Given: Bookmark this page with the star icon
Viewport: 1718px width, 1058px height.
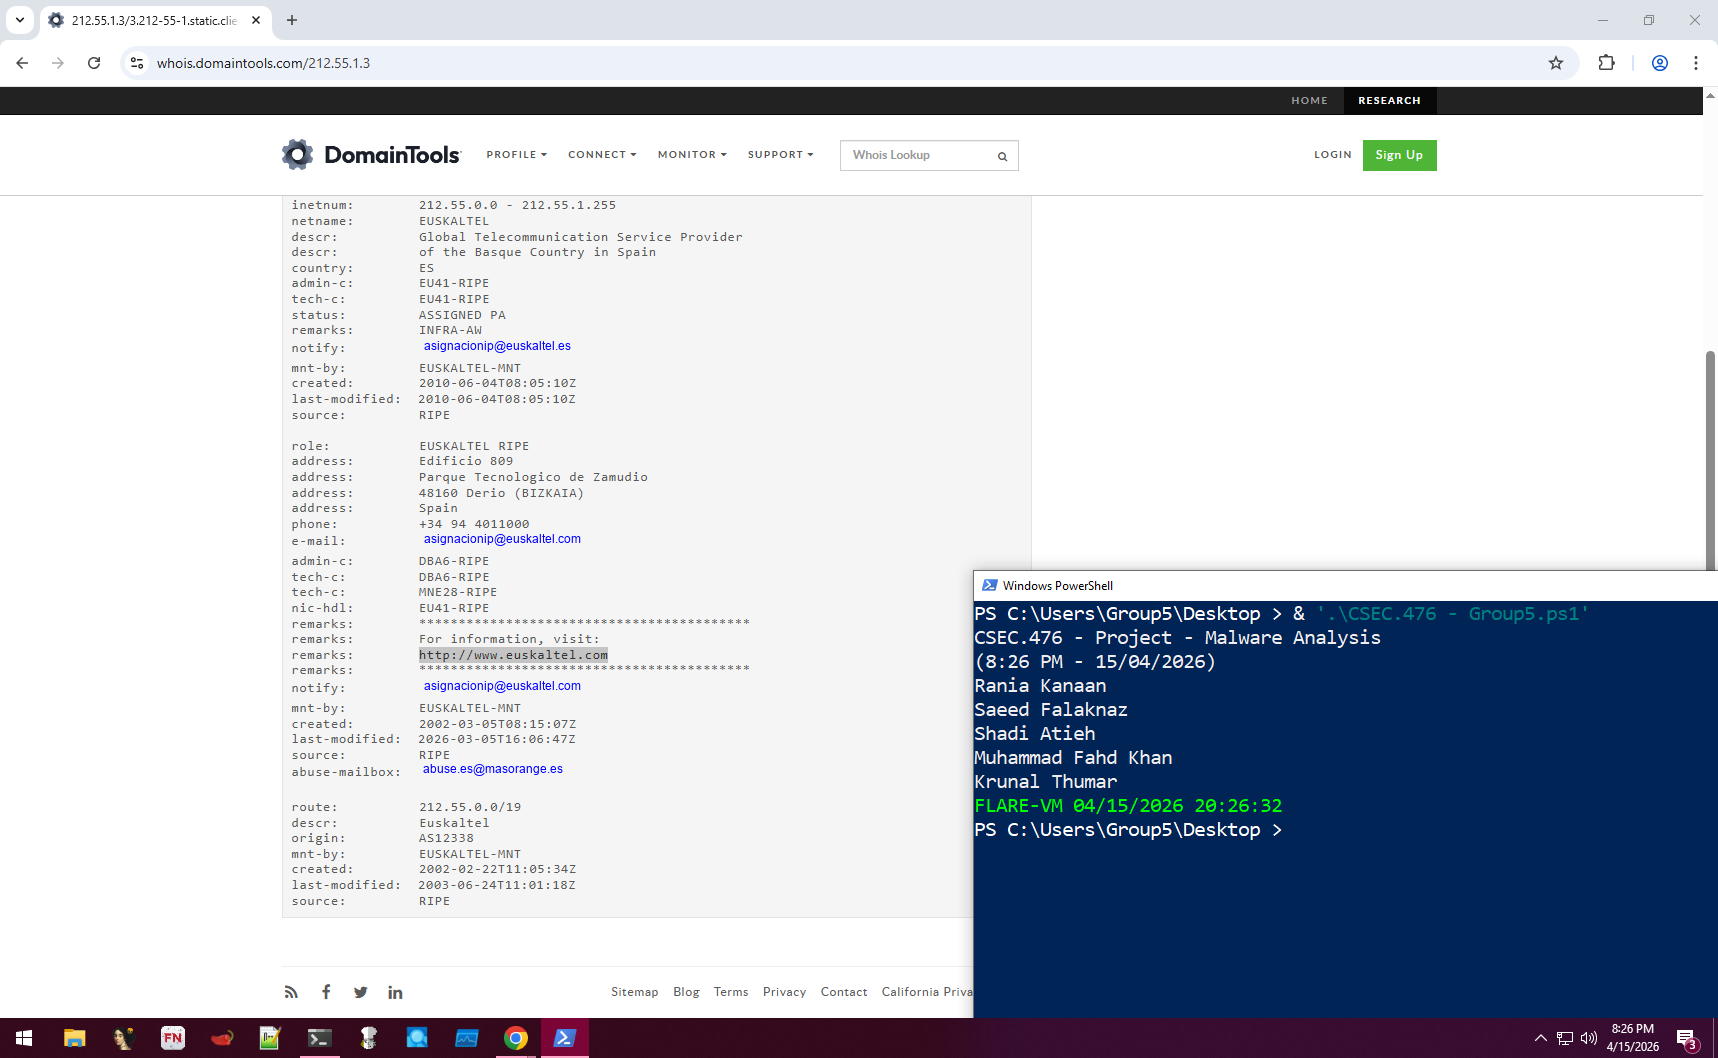Looking at the screenshot, I should coord(1555,63).
